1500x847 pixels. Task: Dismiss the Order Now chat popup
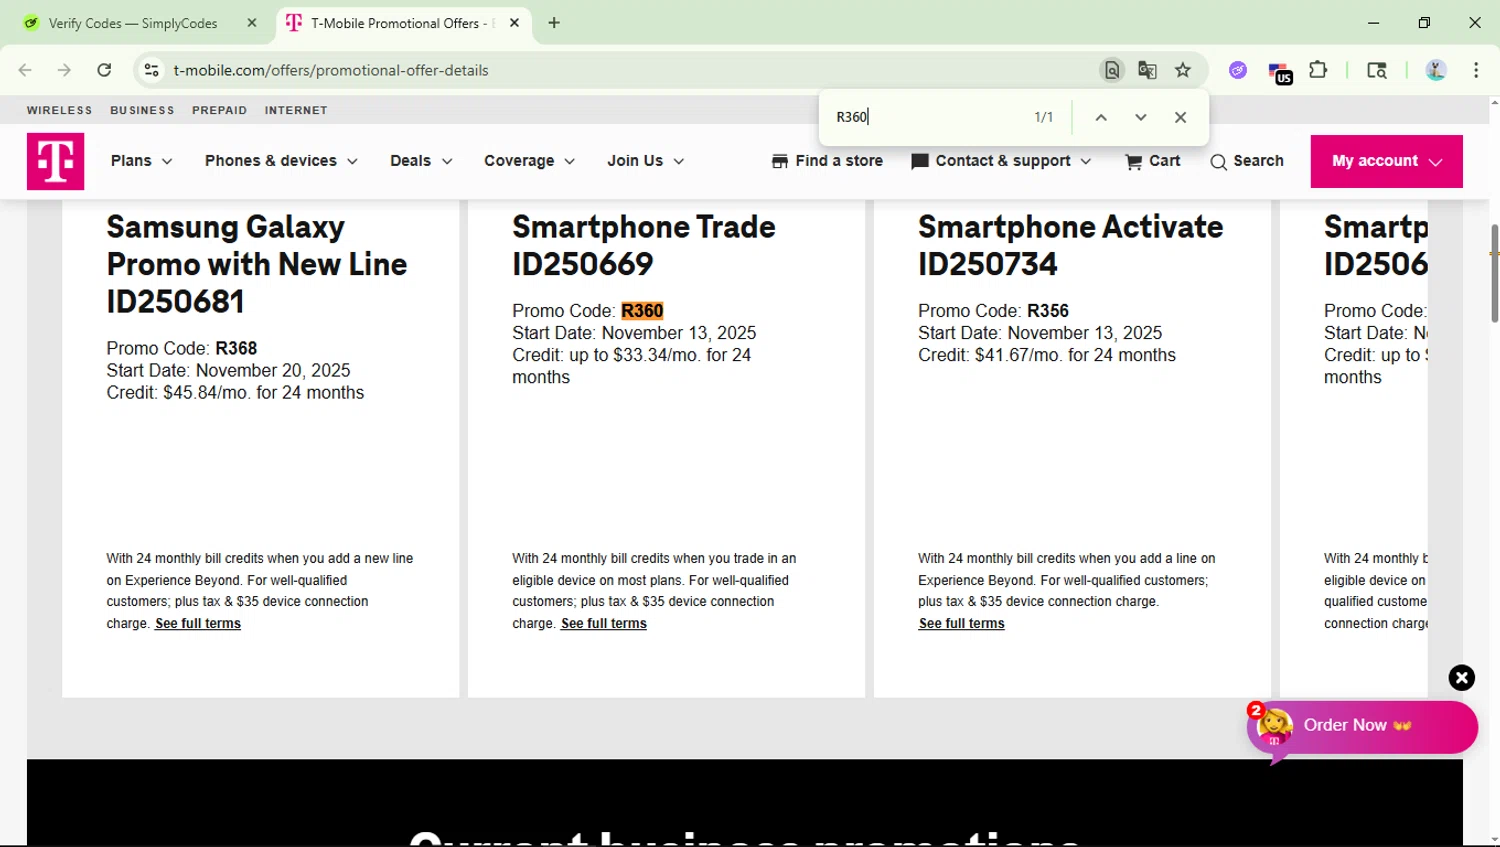point(1461,678)
